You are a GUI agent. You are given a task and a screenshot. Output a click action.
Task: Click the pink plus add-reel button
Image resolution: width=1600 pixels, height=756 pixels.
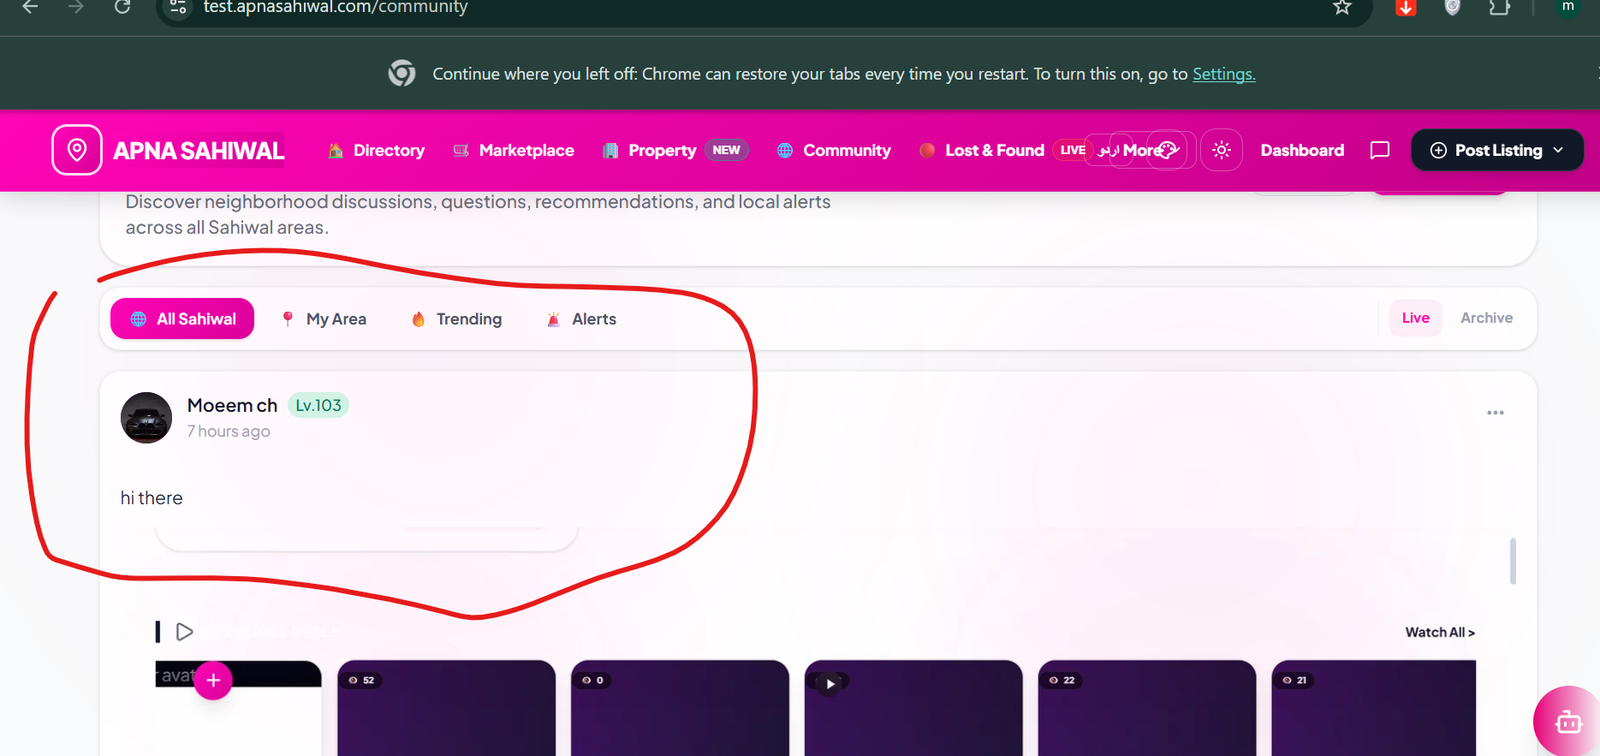[x=213, y=681]
